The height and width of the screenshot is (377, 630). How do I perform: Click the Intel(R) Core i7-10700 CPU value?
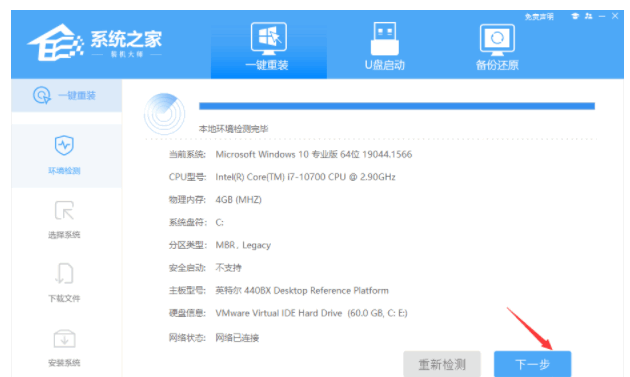pos(305,177)
